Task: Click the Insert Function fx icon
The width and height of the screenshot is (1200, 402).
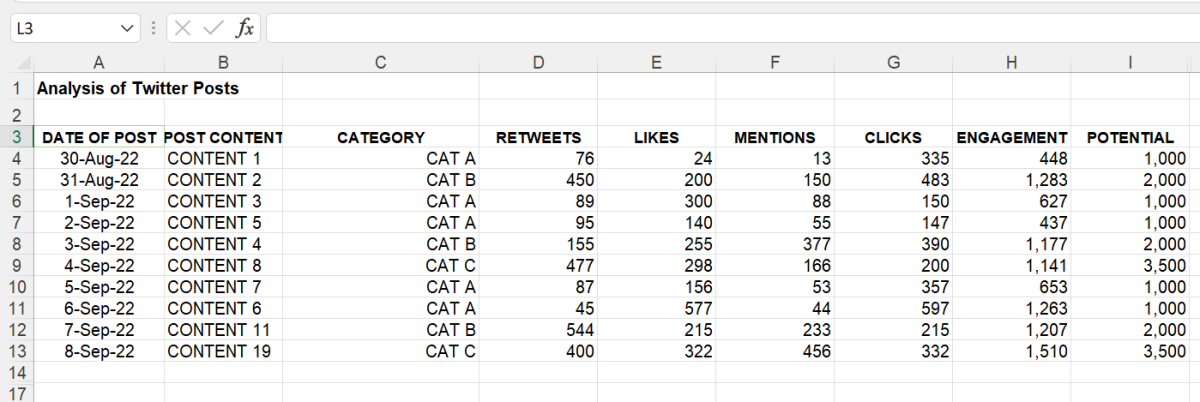Action: click(244, 29)
